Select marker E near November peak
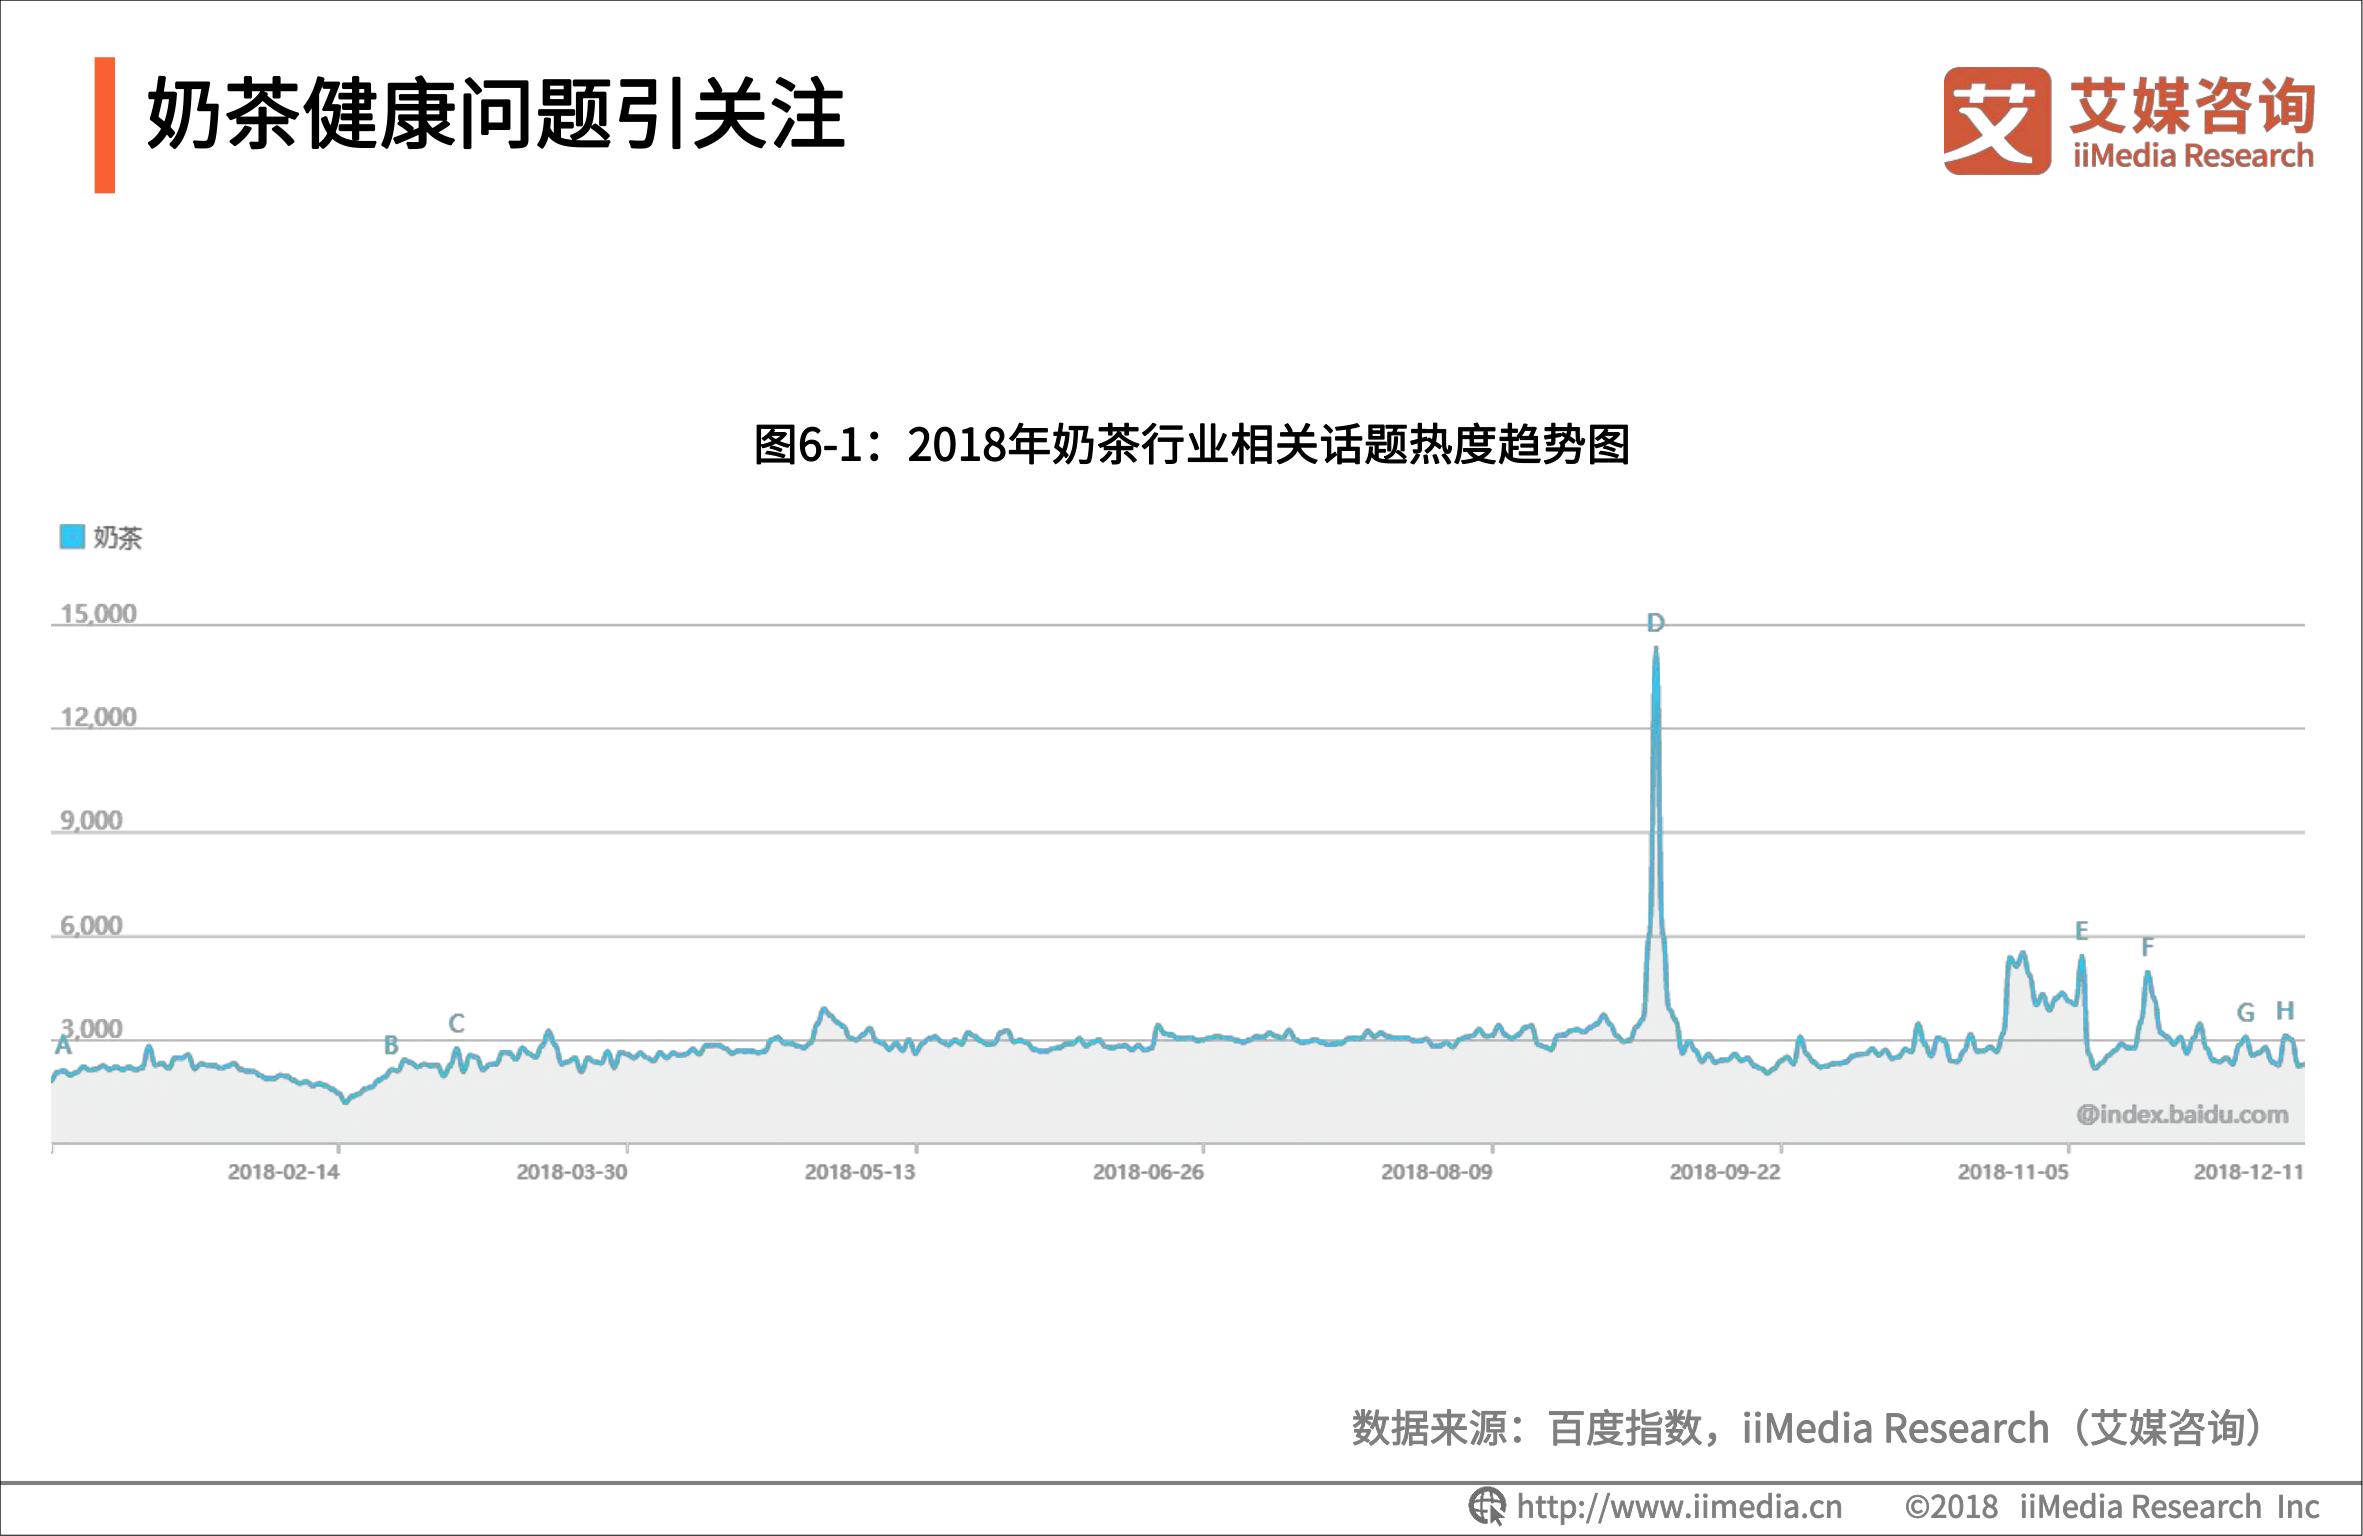Viewport: 2363px width, 1536px height. click(2081, 931)
